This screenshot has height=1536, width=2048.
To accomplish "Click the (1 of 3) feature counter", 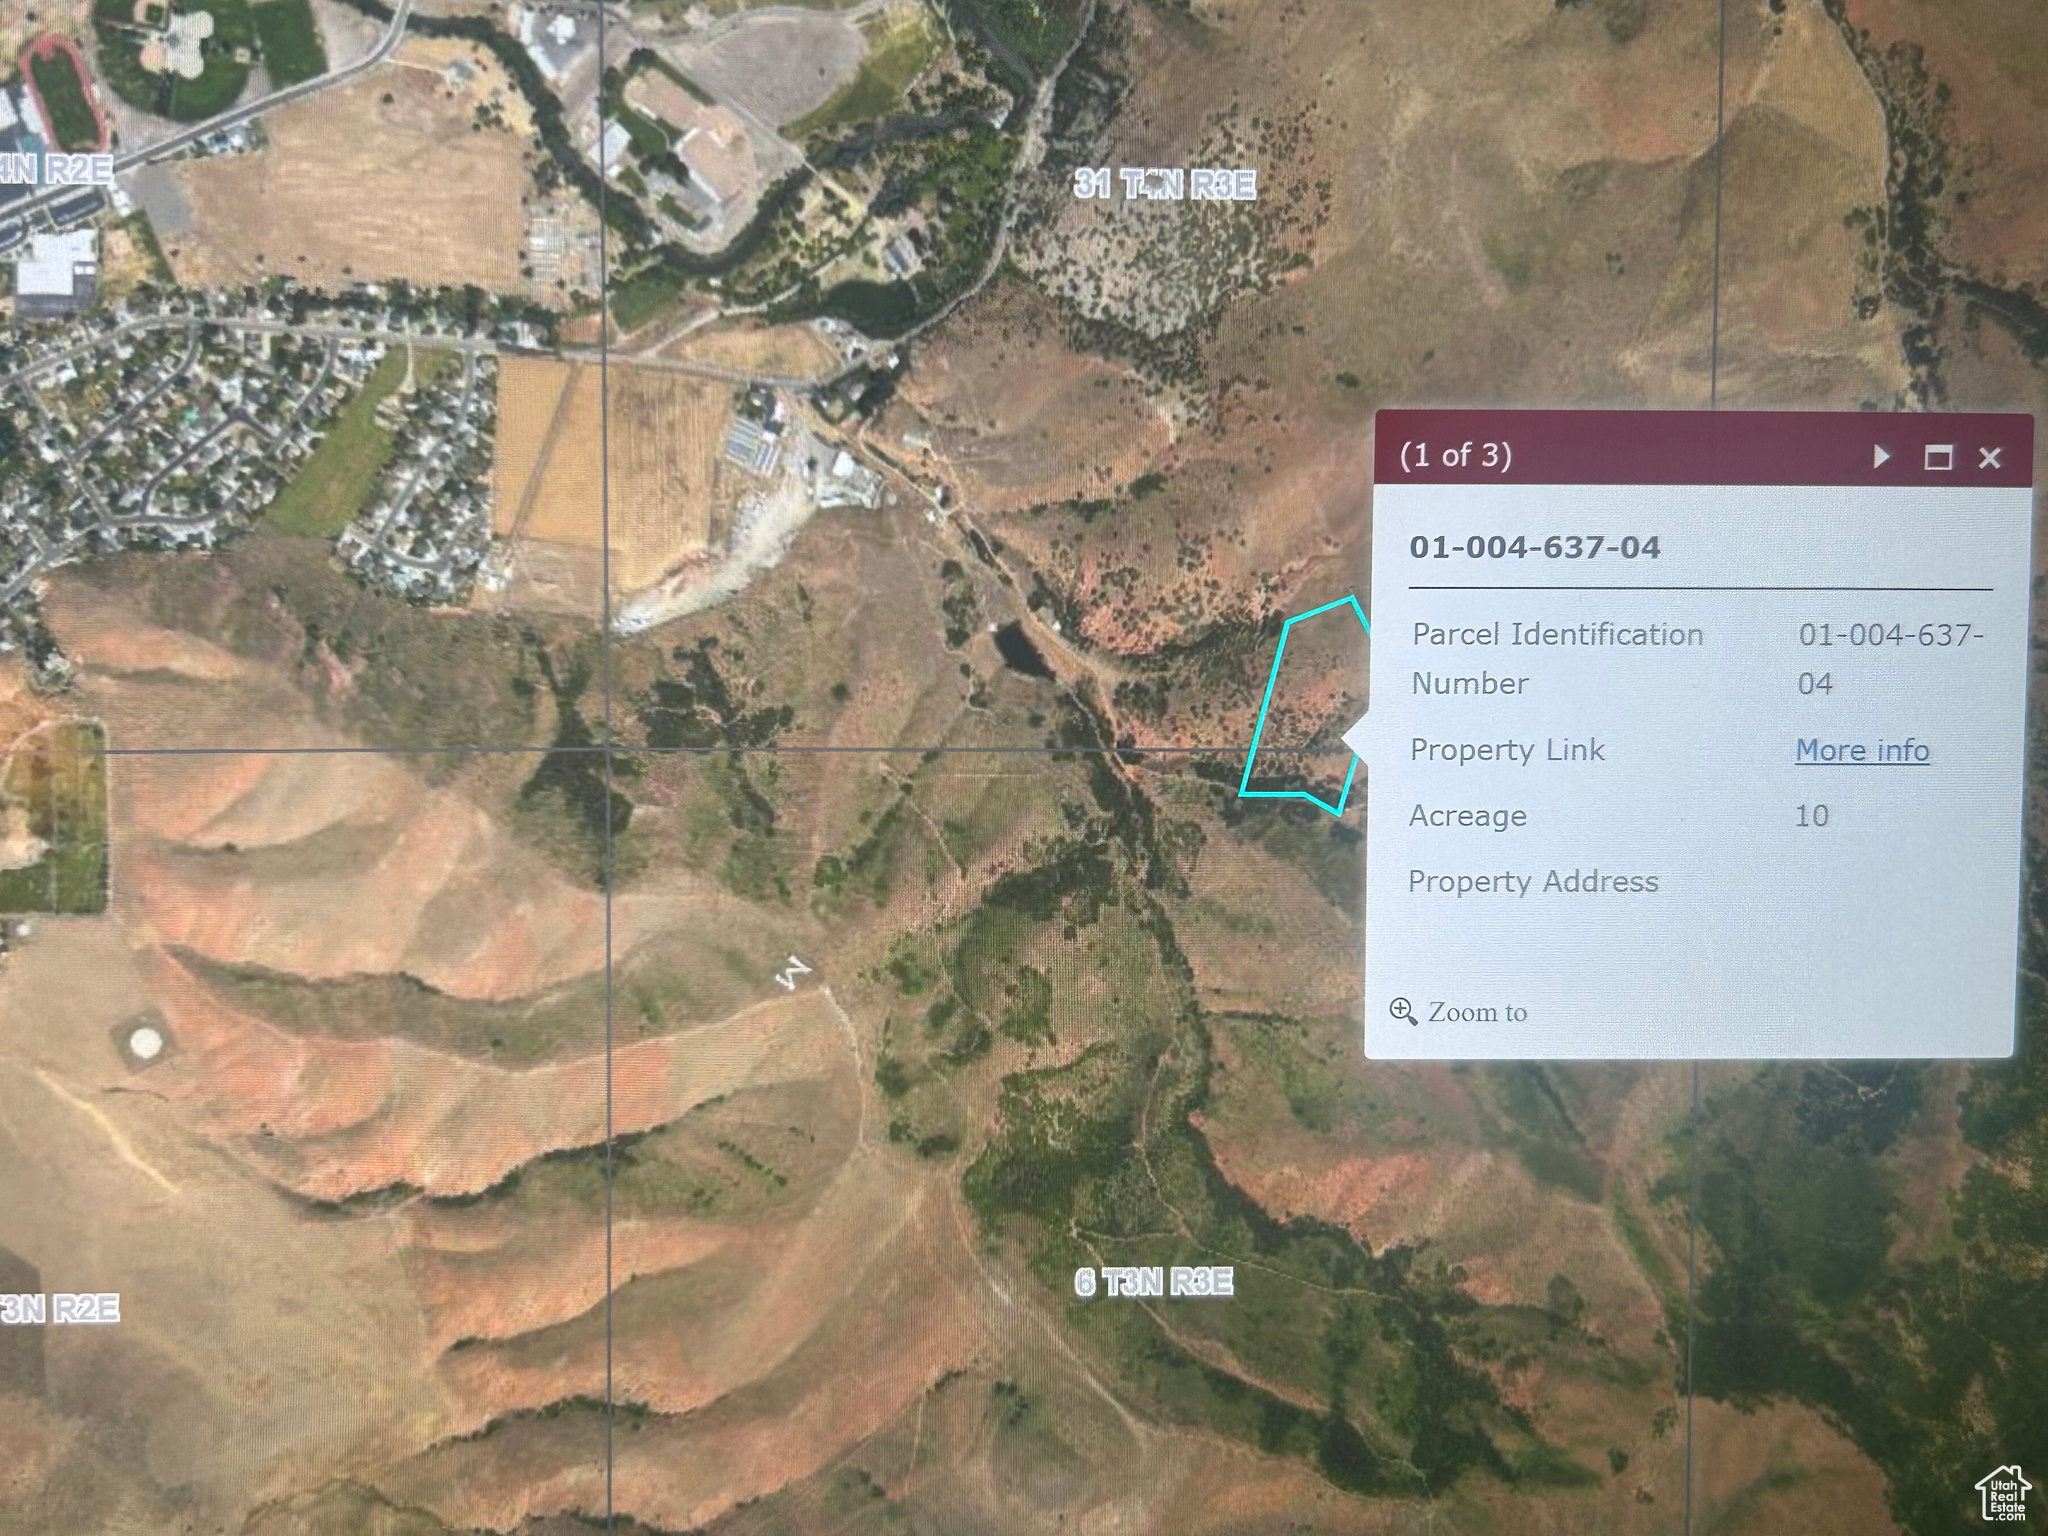I will [x=1455, y=456].
